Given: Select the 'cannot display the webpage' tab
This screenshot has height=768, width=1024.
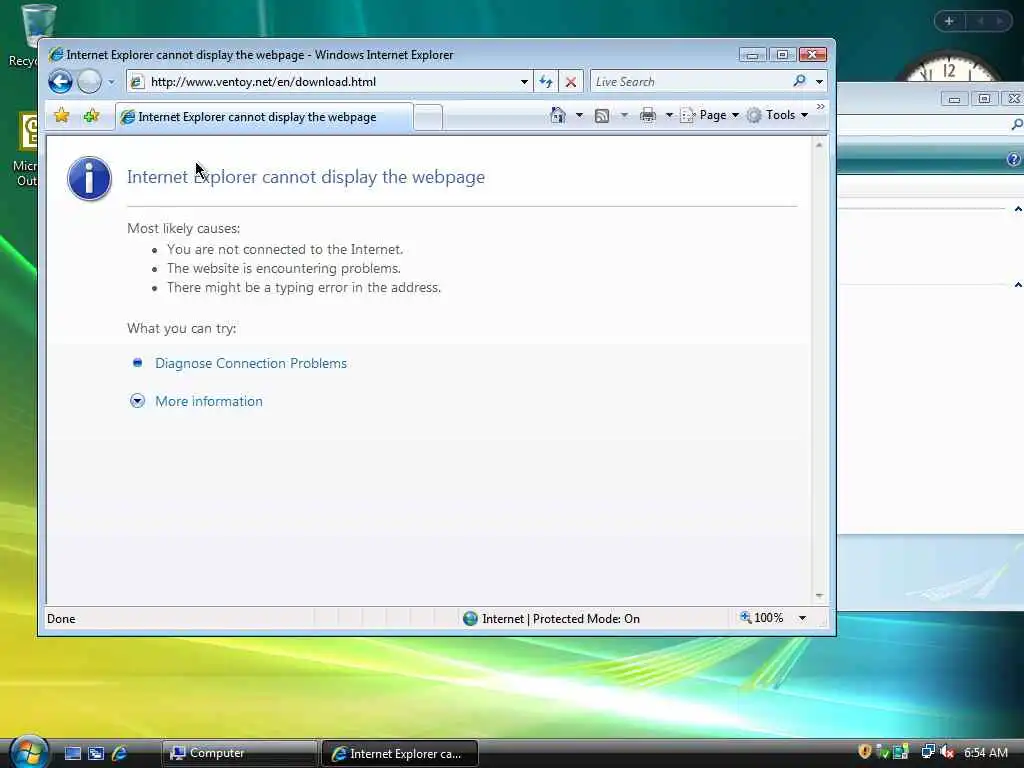Looking at the screenshot, I should point(264,117).
